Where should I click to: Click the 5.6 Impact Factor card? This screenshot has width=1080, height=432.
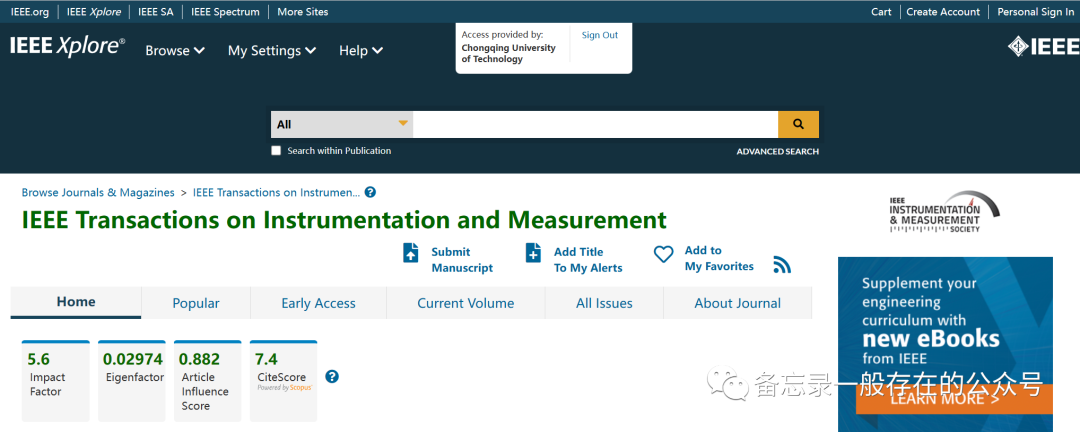[56, 380]
